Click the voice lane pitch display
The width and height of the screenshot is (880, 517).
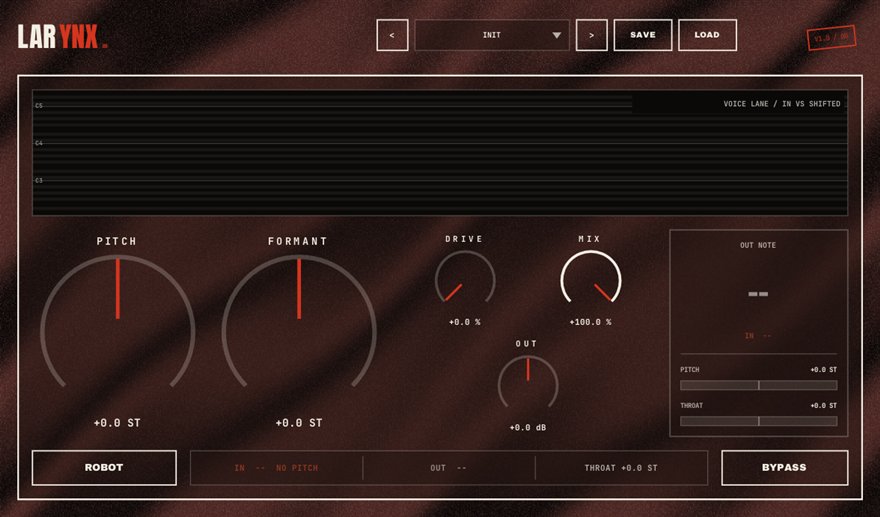click(x=440, y=153)
